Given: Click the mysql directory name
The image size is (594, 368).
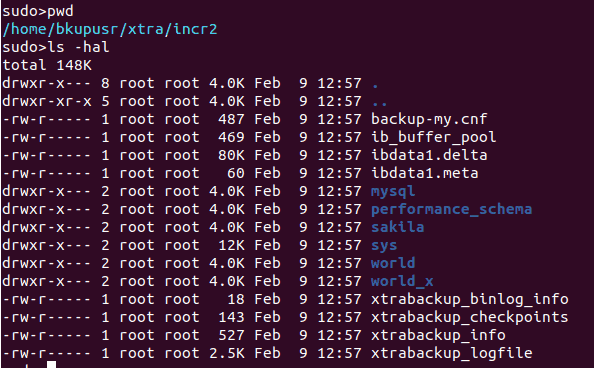Looking at the screenshot, I should click(393, 191).
